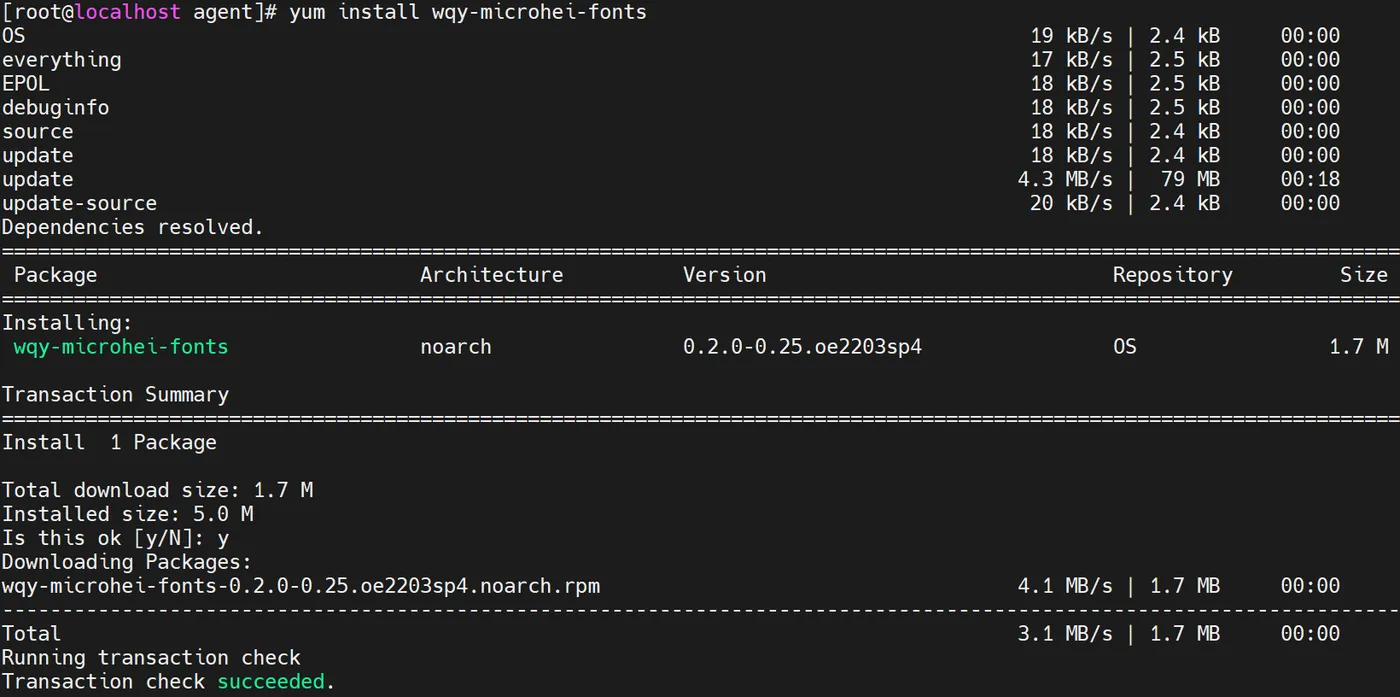1400x697 pixels.
Task: Click the 'debuginfo' repository line
Action: click(55, 108)
